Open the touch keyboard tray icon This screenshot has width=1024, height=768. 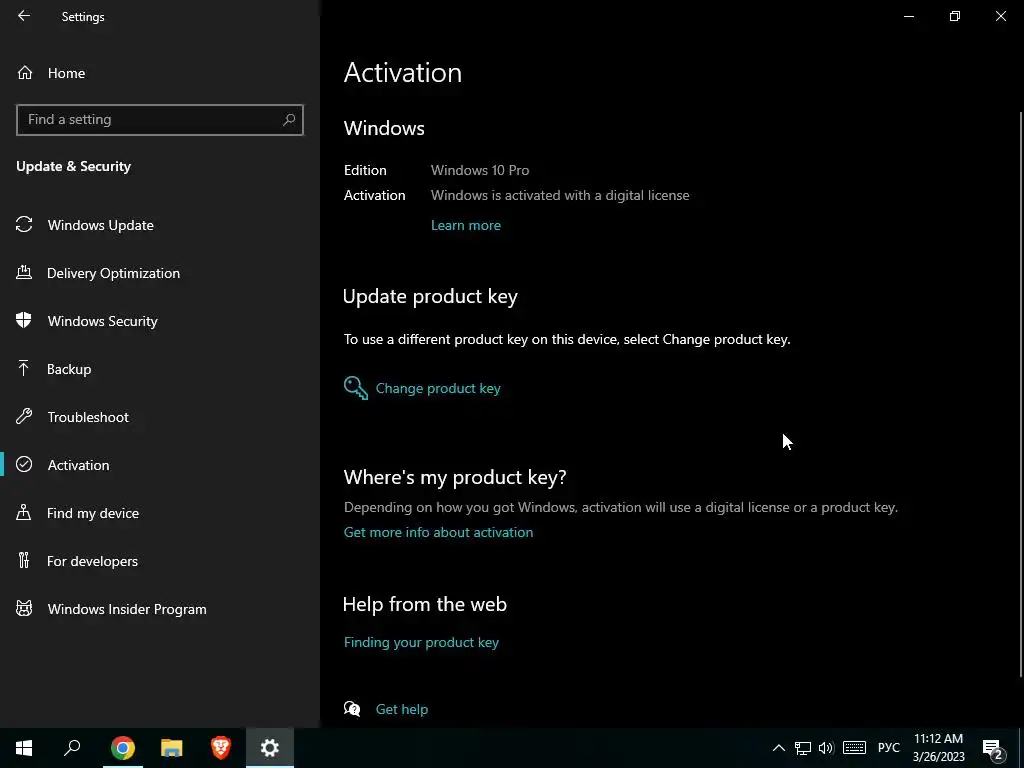pos(854,748)
